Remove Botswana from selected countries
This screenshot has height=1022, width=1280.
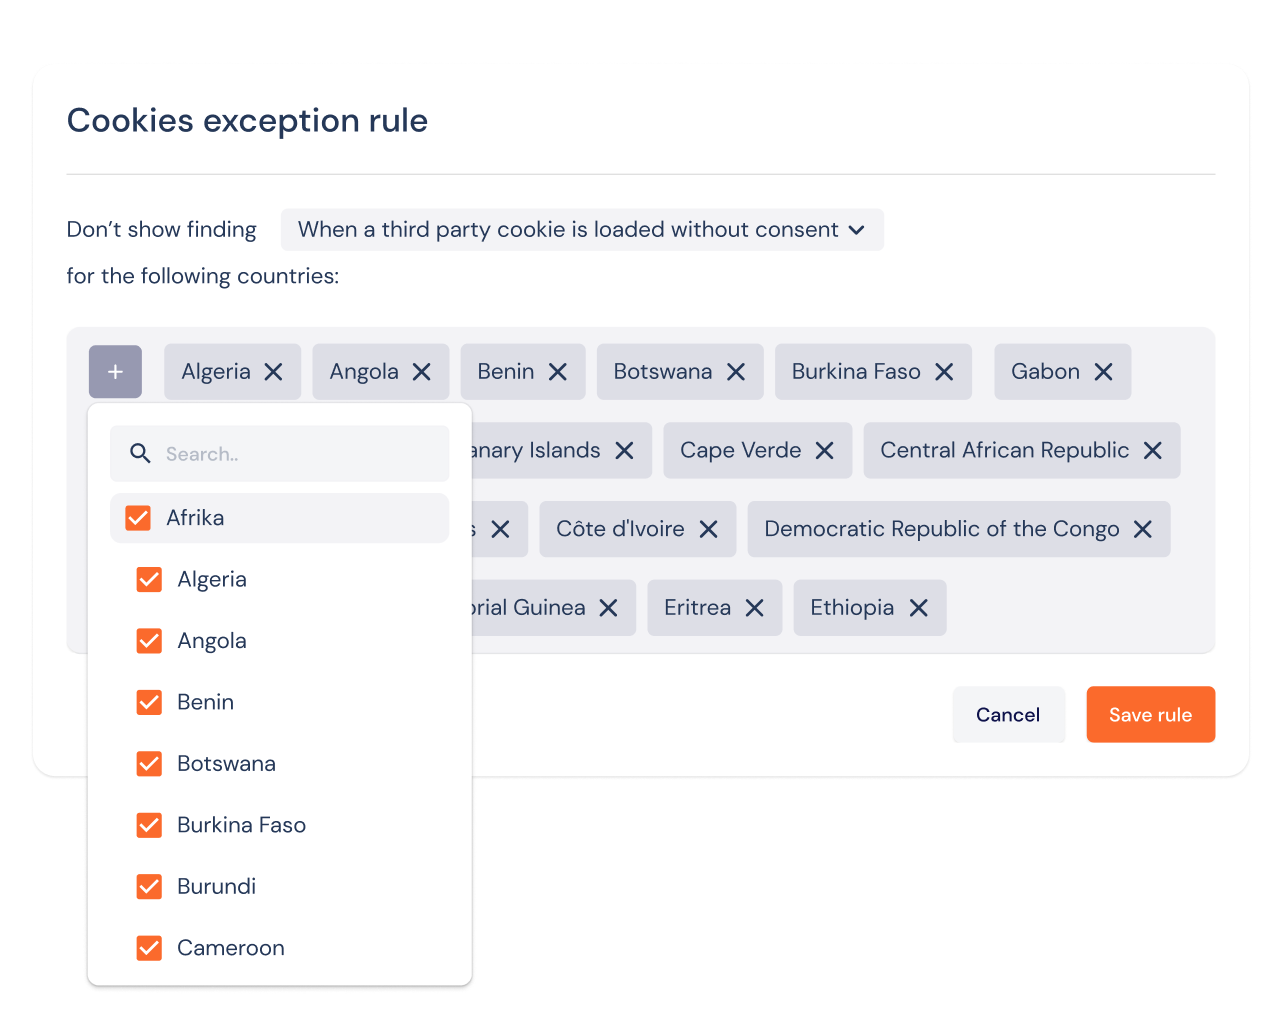(x=736, y=372)
